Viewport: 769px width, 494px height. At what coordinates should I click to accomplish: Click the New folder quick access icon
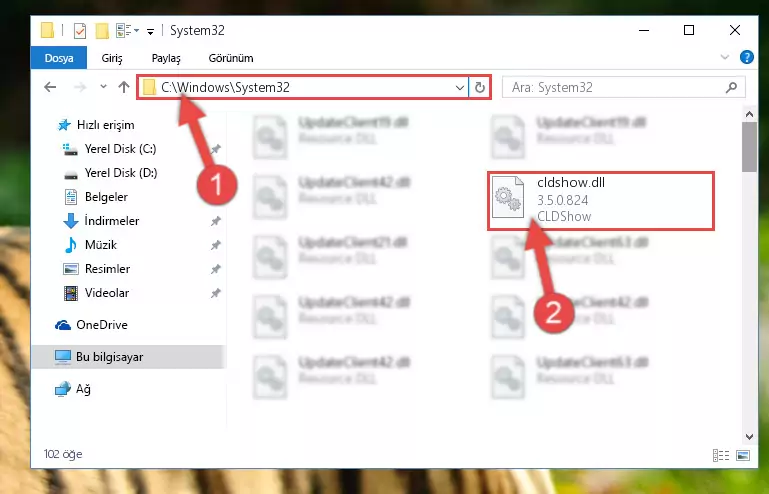tap(102, 31)
